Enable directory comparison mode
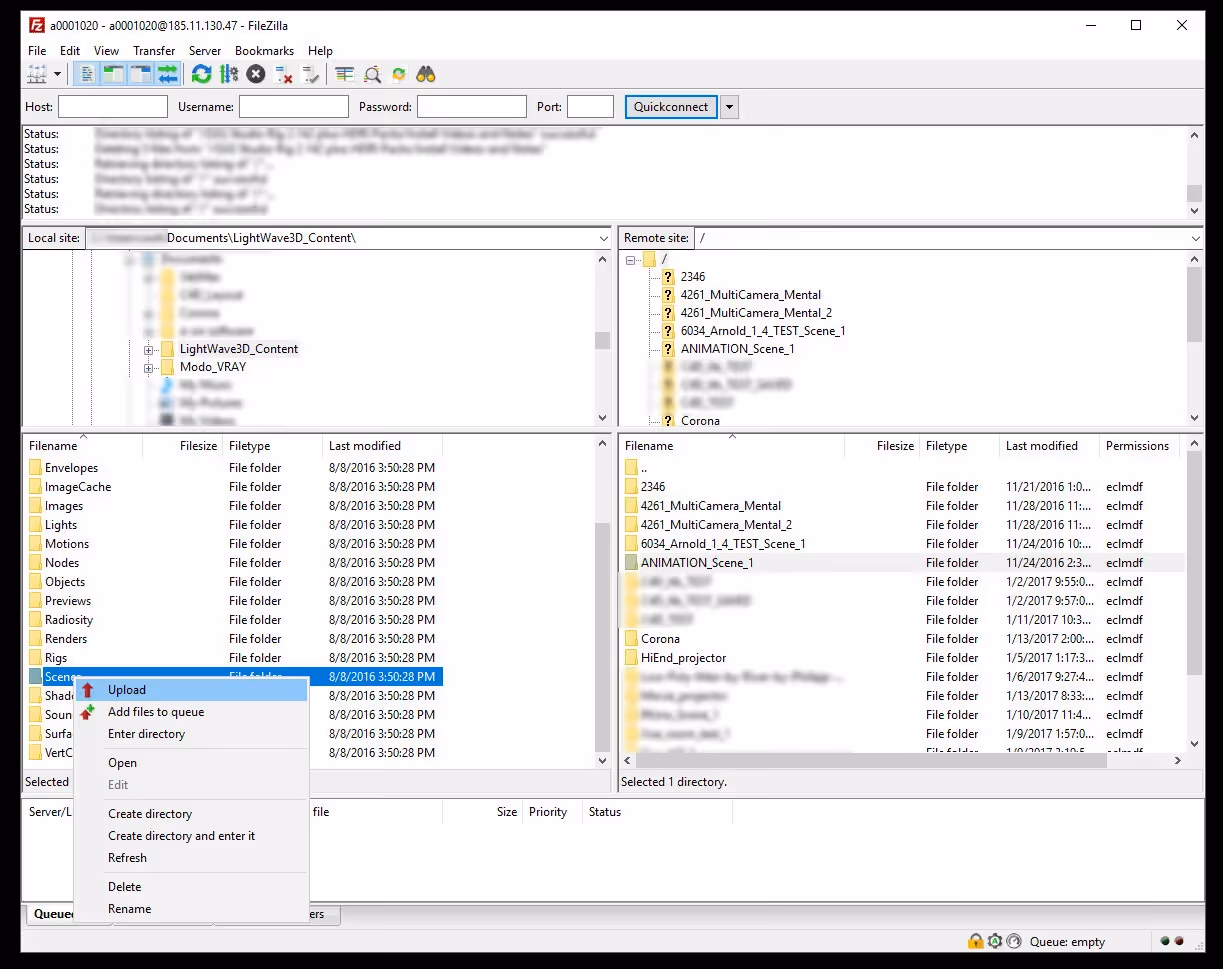Image resolution: width=1223 pixels, height=969 pixels. point(373,73)
